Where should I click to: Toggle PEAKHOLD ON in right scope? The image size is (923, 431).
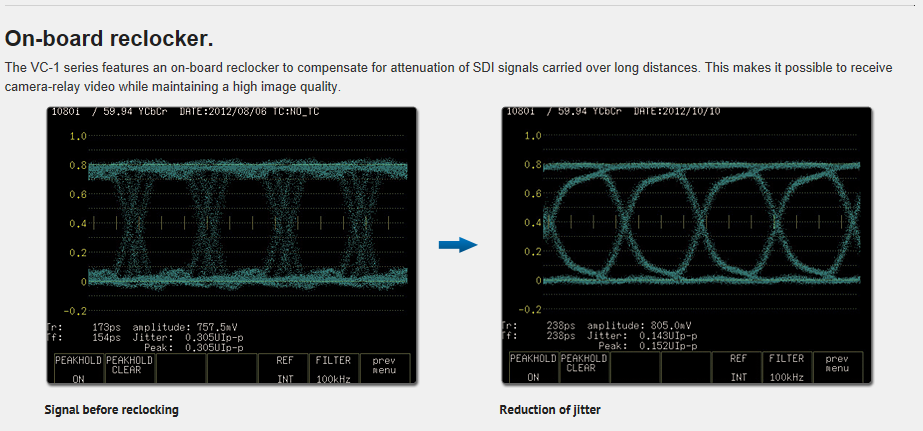coord(533,367)
